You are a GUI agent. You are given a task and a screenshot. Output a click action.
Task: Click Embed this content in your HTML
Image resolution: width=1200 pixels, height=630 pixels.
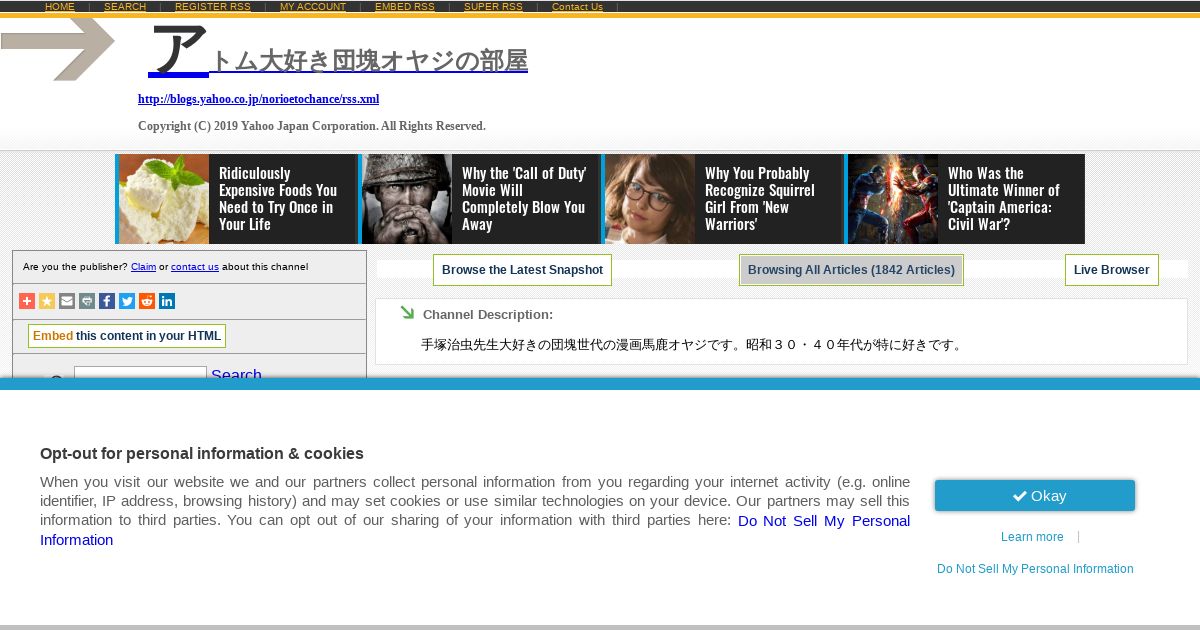point(127,336)
